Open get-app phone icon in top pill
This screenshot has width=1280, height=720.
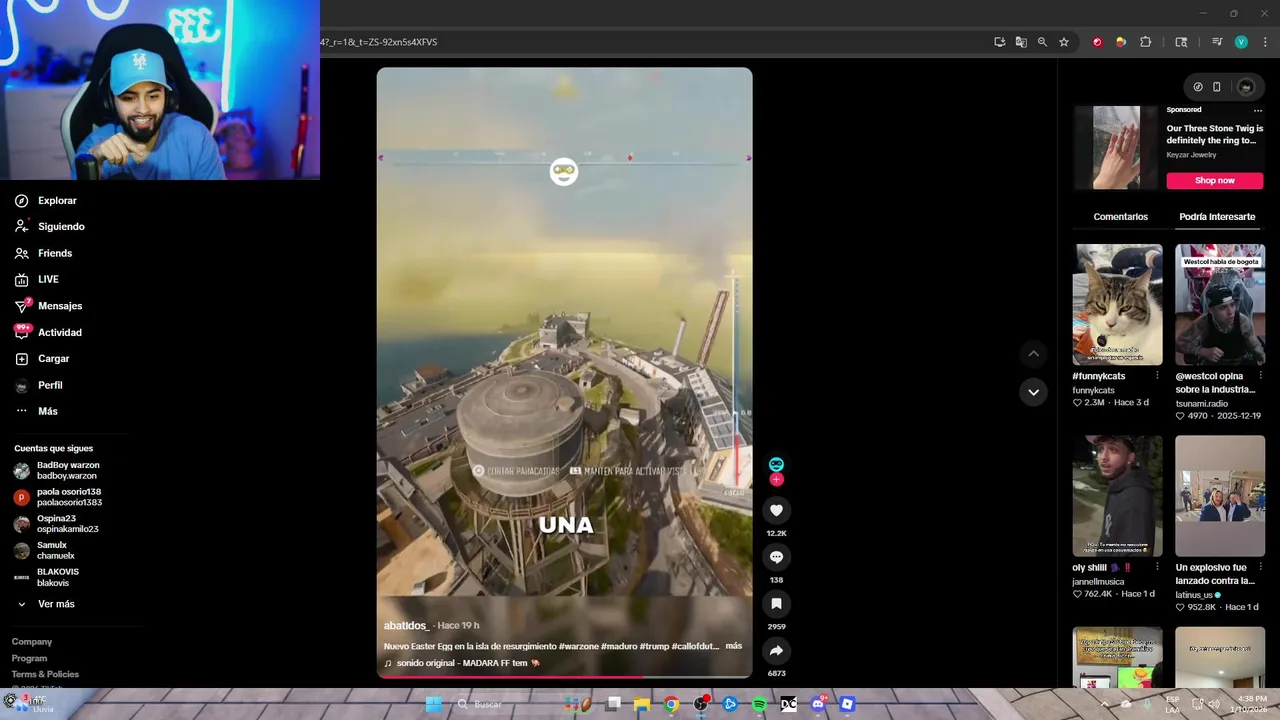click(x=1217, y=87)
